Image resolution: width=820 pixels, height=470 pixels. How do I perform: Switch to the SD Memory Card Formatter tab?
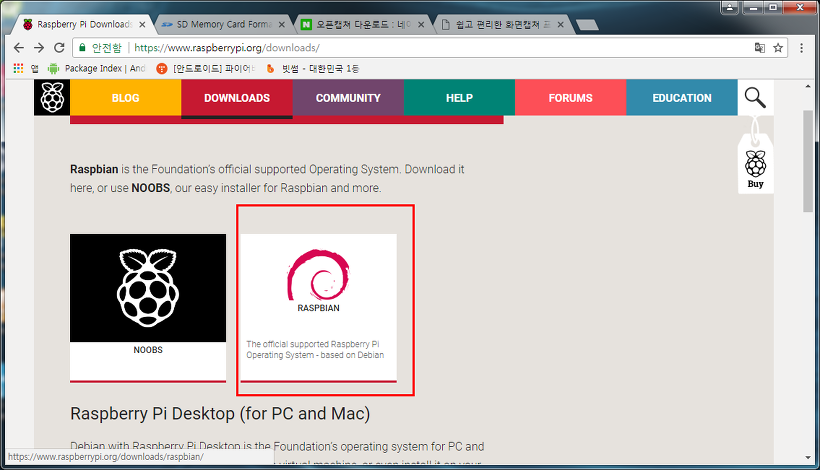point(223,25)
